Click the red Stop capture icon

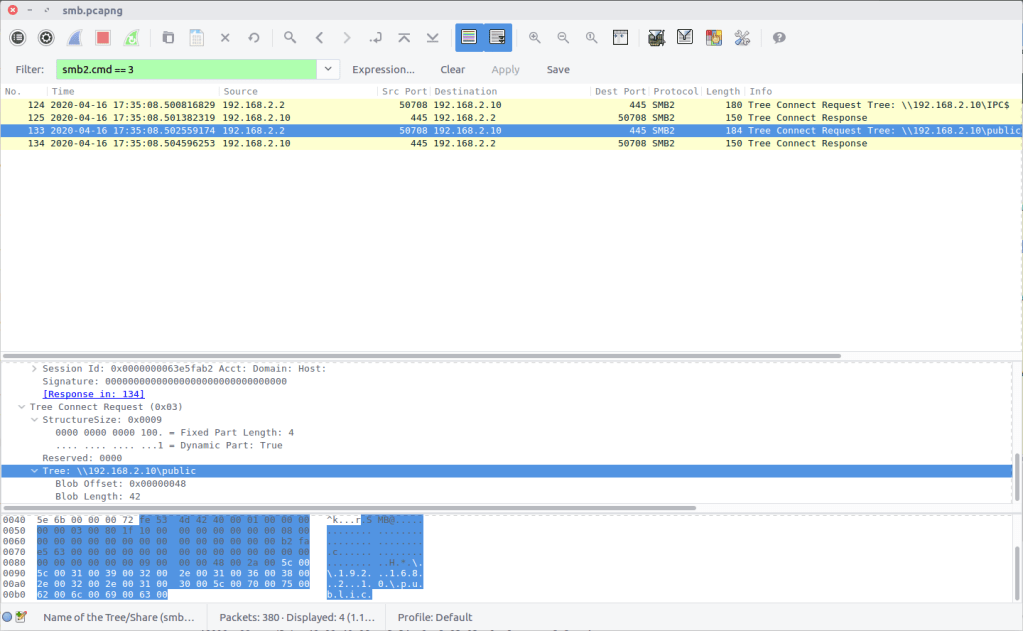coord(103,38)
